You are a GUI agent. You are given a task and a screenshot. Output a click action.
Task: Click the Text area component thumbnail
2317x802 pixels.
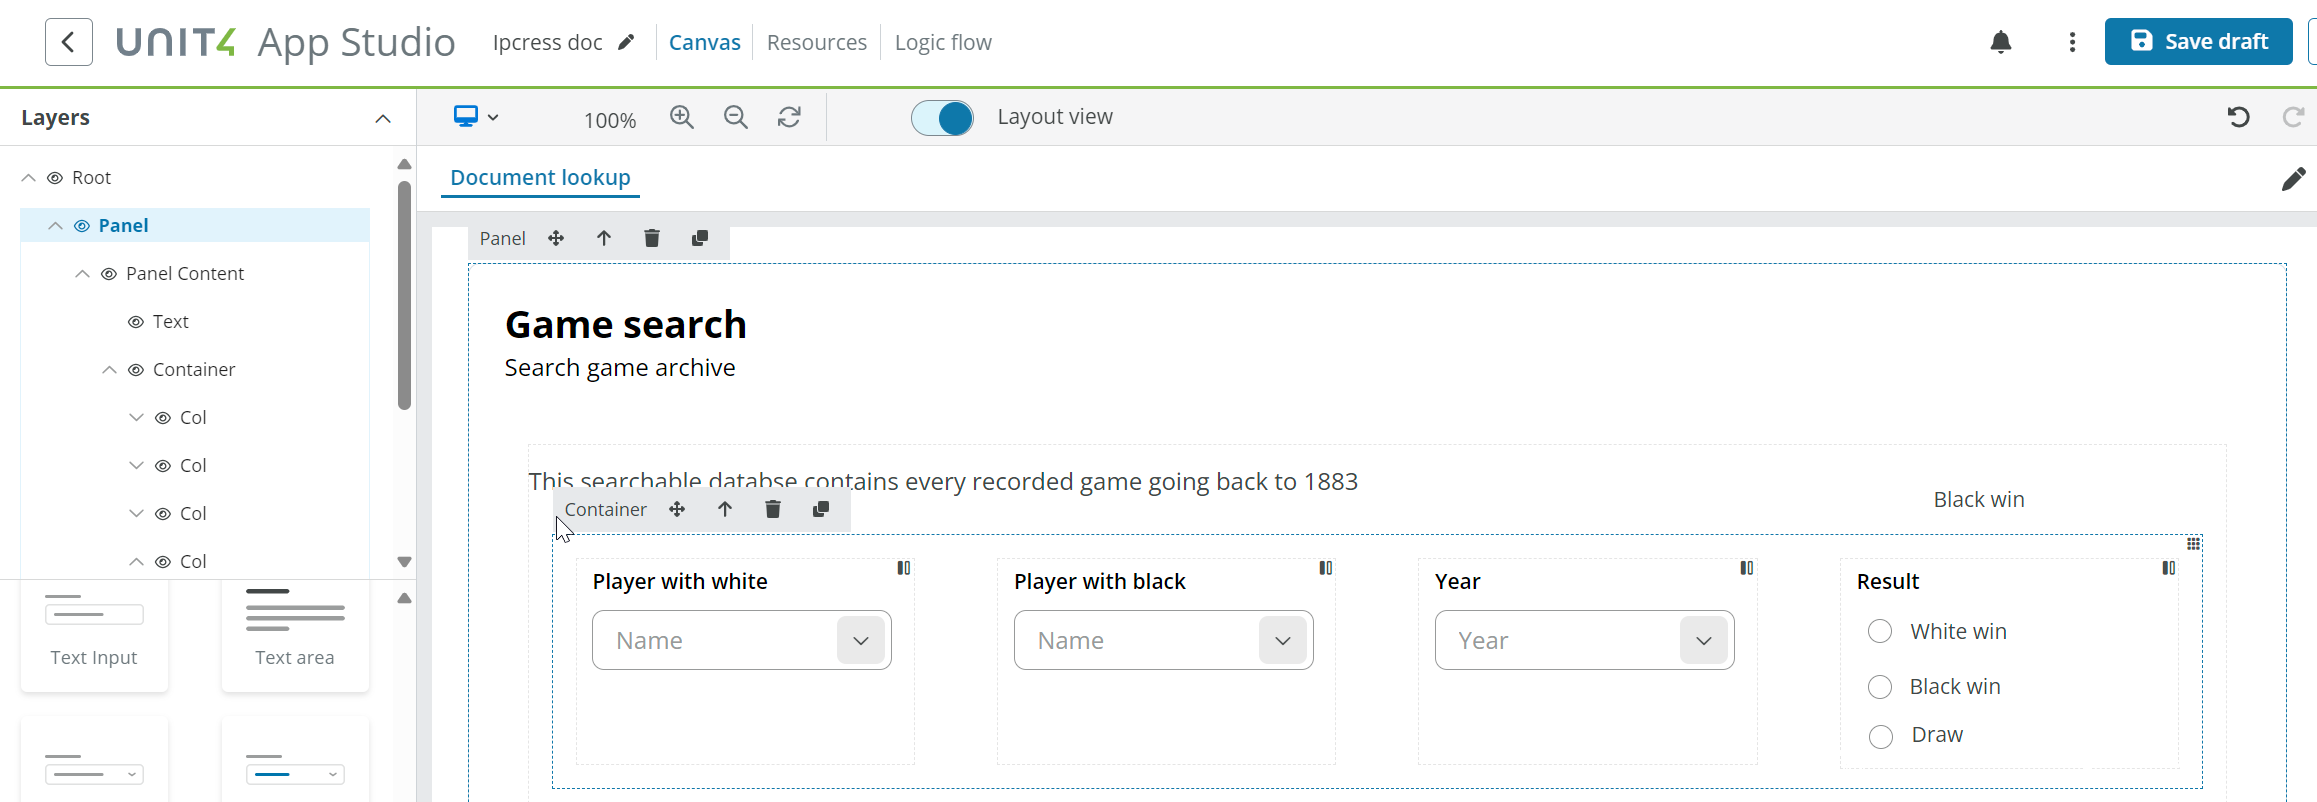point(295,632)
